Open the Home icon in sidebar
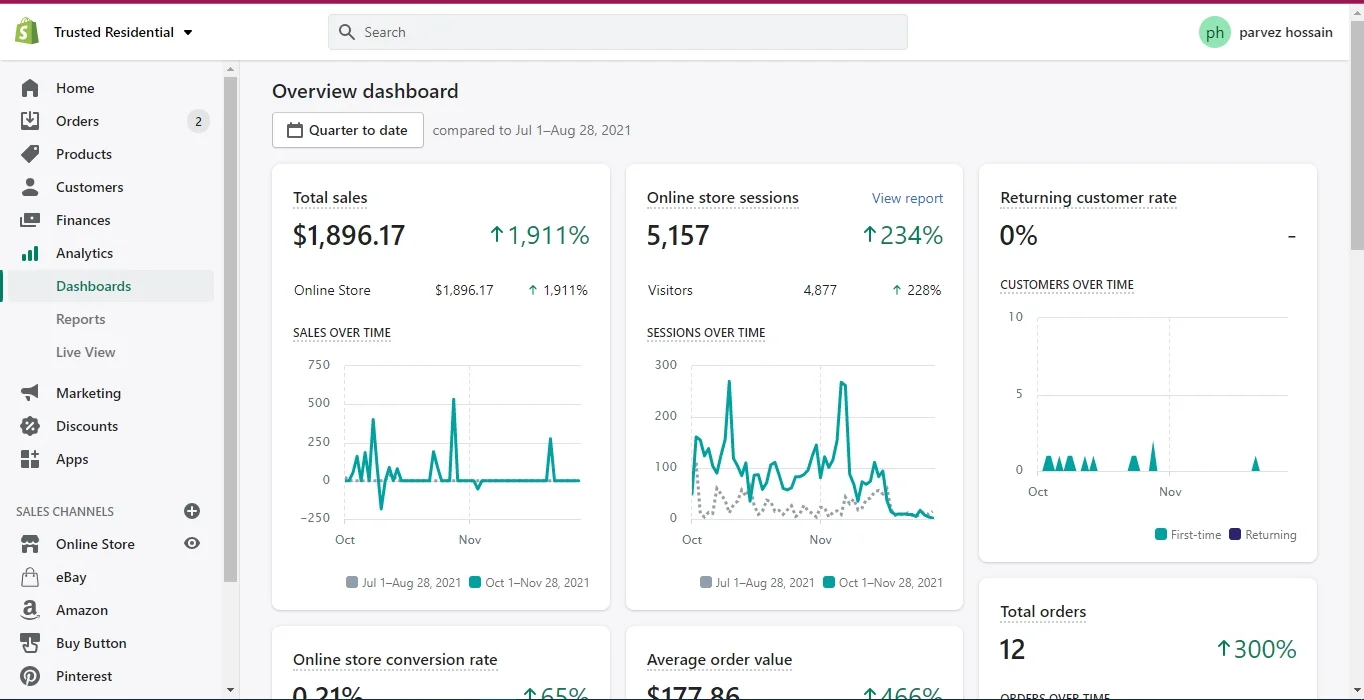The height and width of the screenshot is (700, 1364). (30, 88)
